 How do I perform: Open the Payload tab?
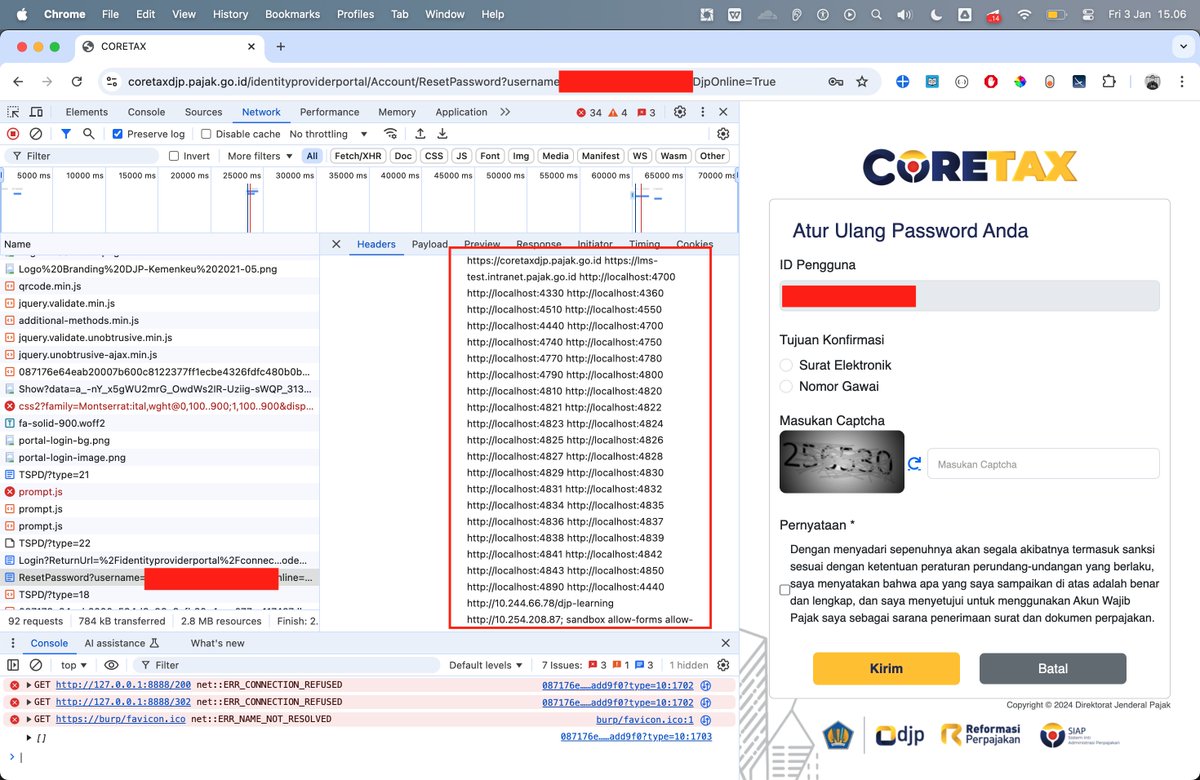point(430,244)
